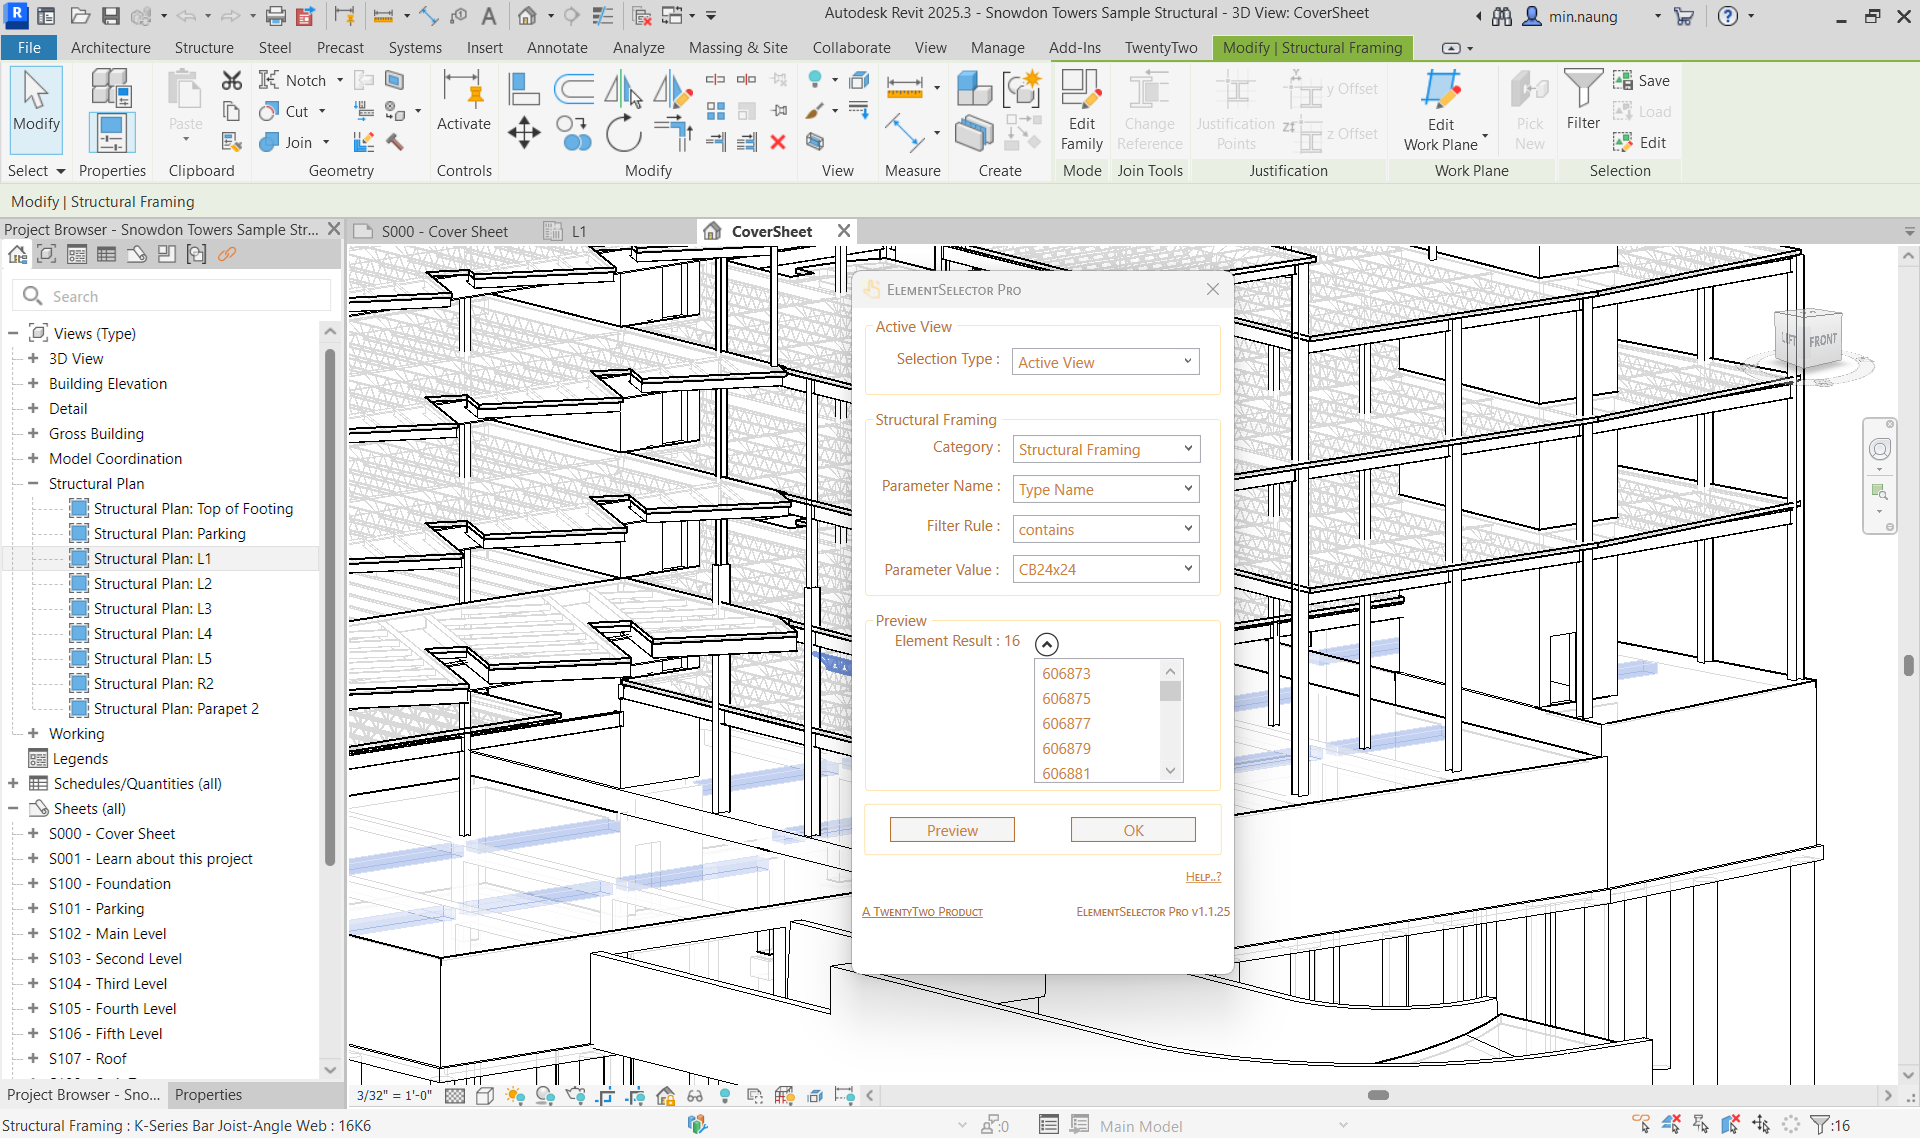
Task: Open the Help..? link
Action: click(1203, 877)
